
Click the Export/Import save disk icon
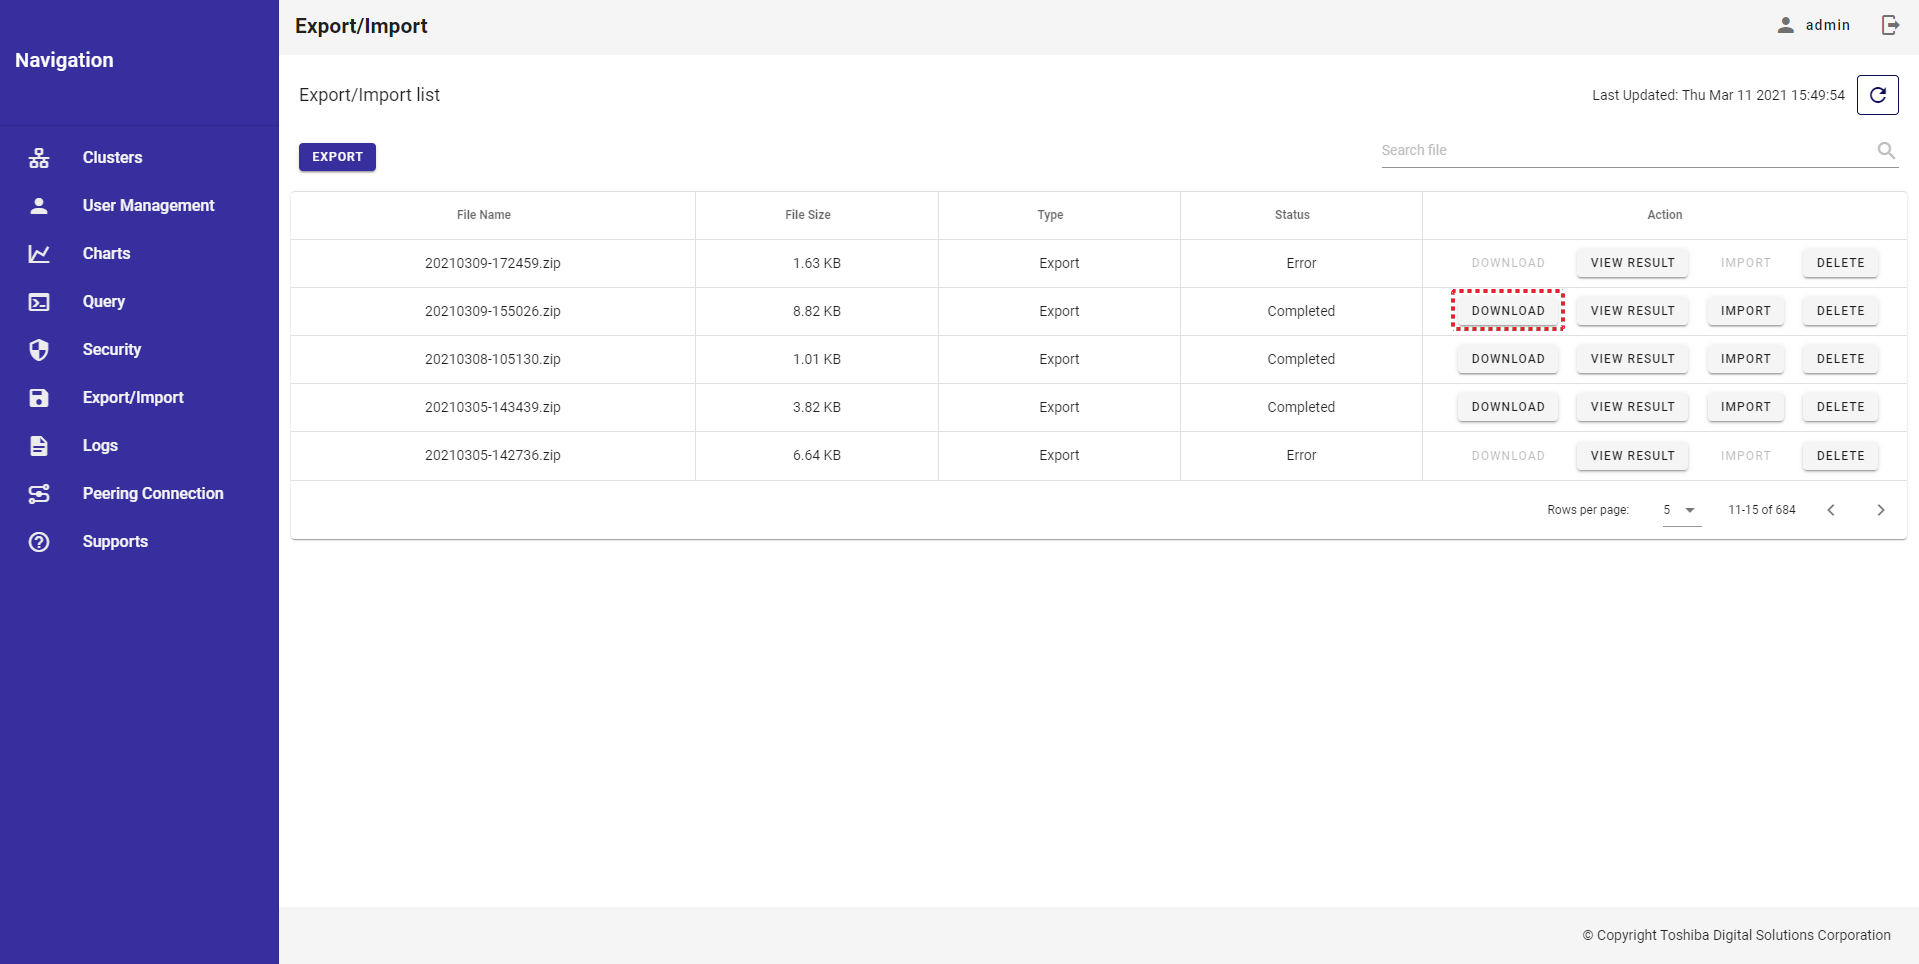coord(39,397)
